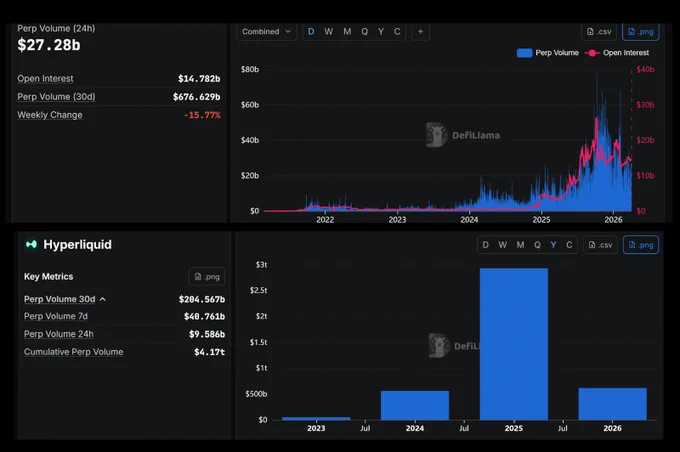Click the Perp Volume (24h) heading
Viewport: 680px width, 452px height.
[x=56, y=29]
